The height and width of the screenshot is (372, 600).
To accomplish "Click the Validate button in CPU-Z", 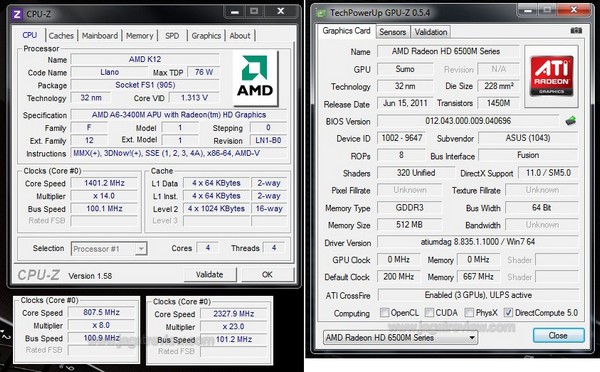I will pos(210,274).
